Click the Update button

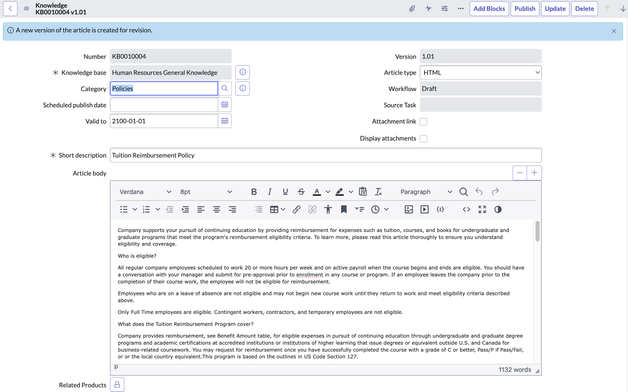[555, 8]
